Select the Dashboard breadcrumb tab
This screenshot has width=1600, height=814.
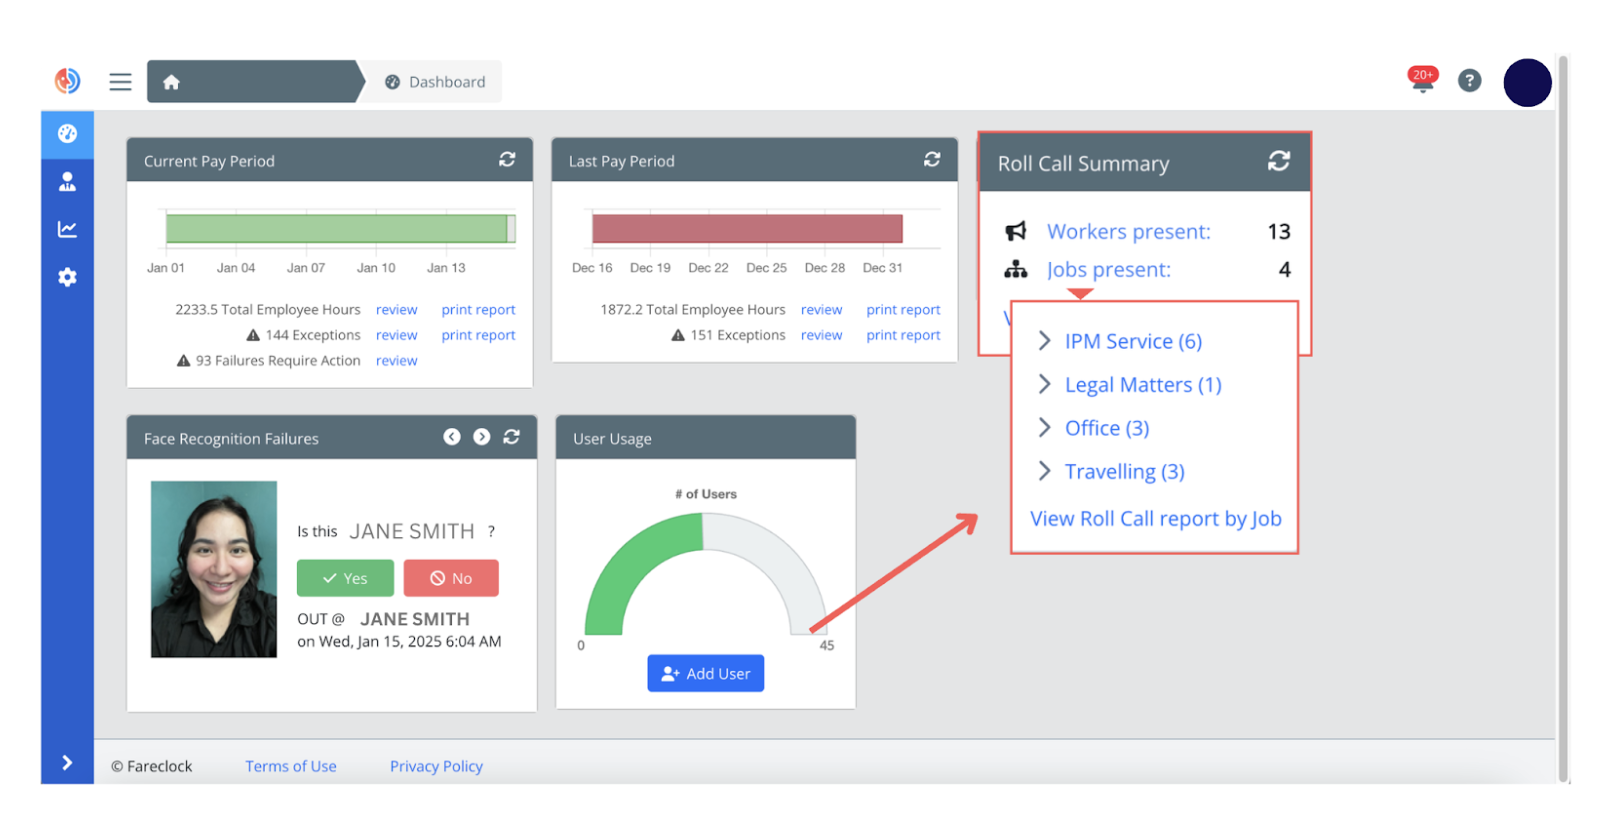pyautogui.click(x=436, y=82)
